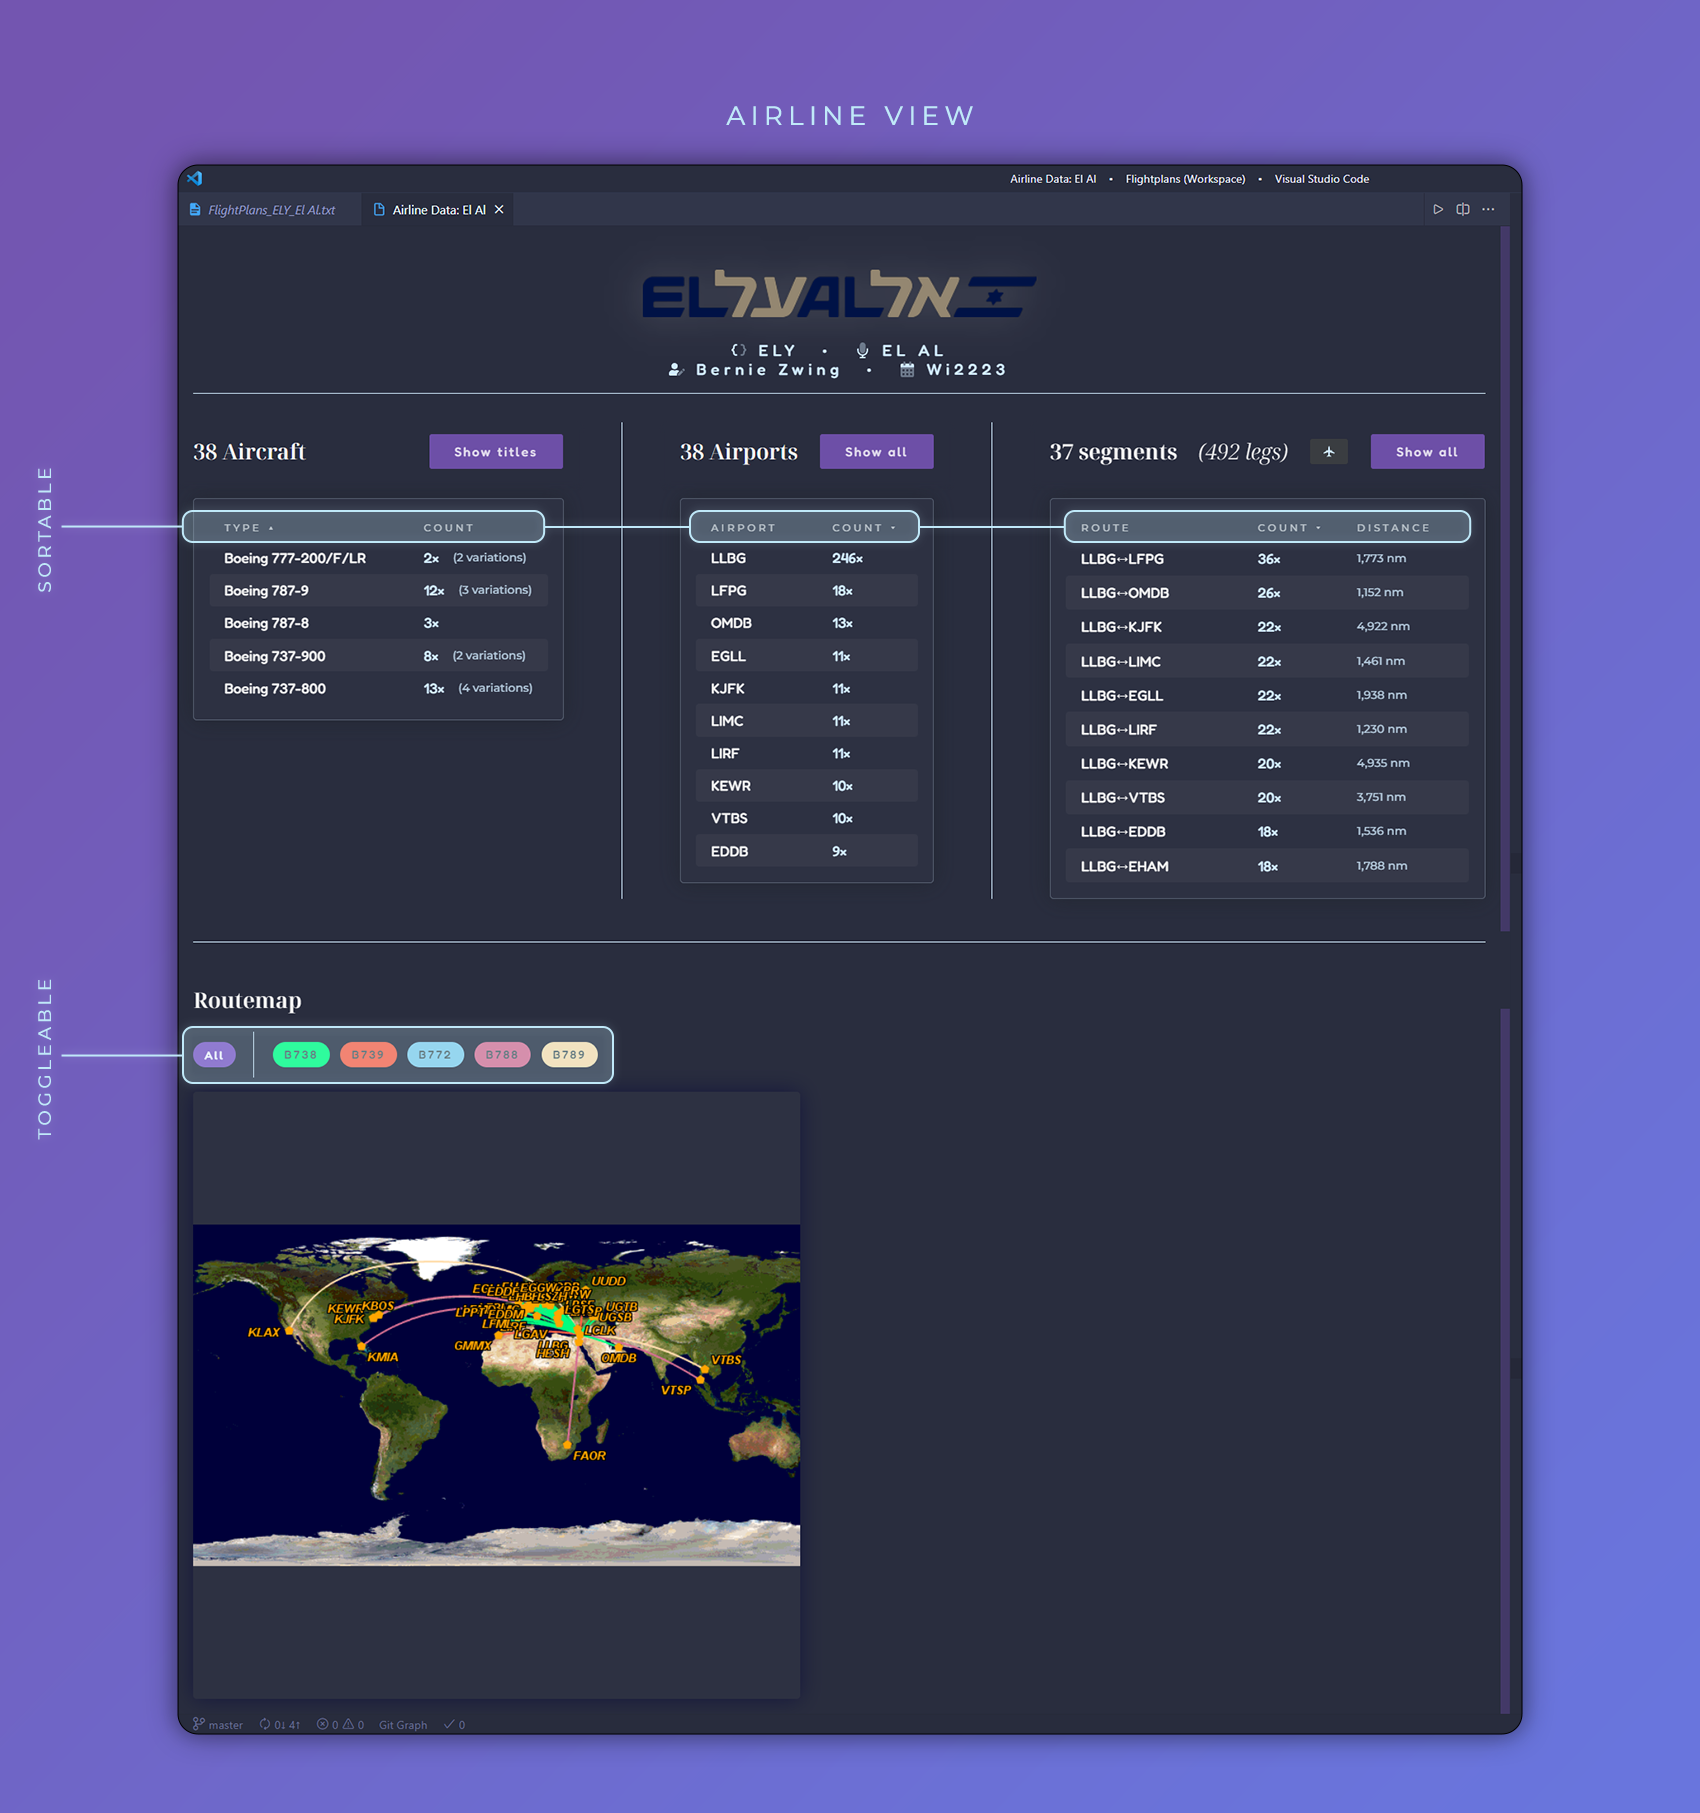Screen dimensions: 1700x1813
Task: Sort airports table by AIRPORT header
Action: click(x=743, y=527)
